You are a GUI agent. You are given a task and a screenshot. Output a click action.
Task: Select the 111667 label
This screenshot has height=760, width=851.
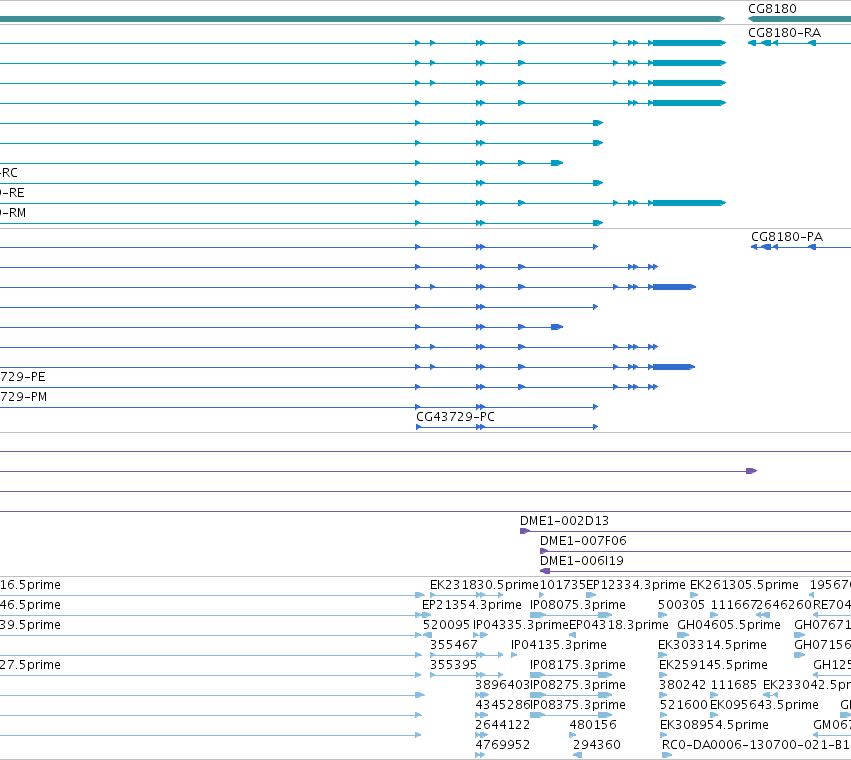click(x=734, y=605)
